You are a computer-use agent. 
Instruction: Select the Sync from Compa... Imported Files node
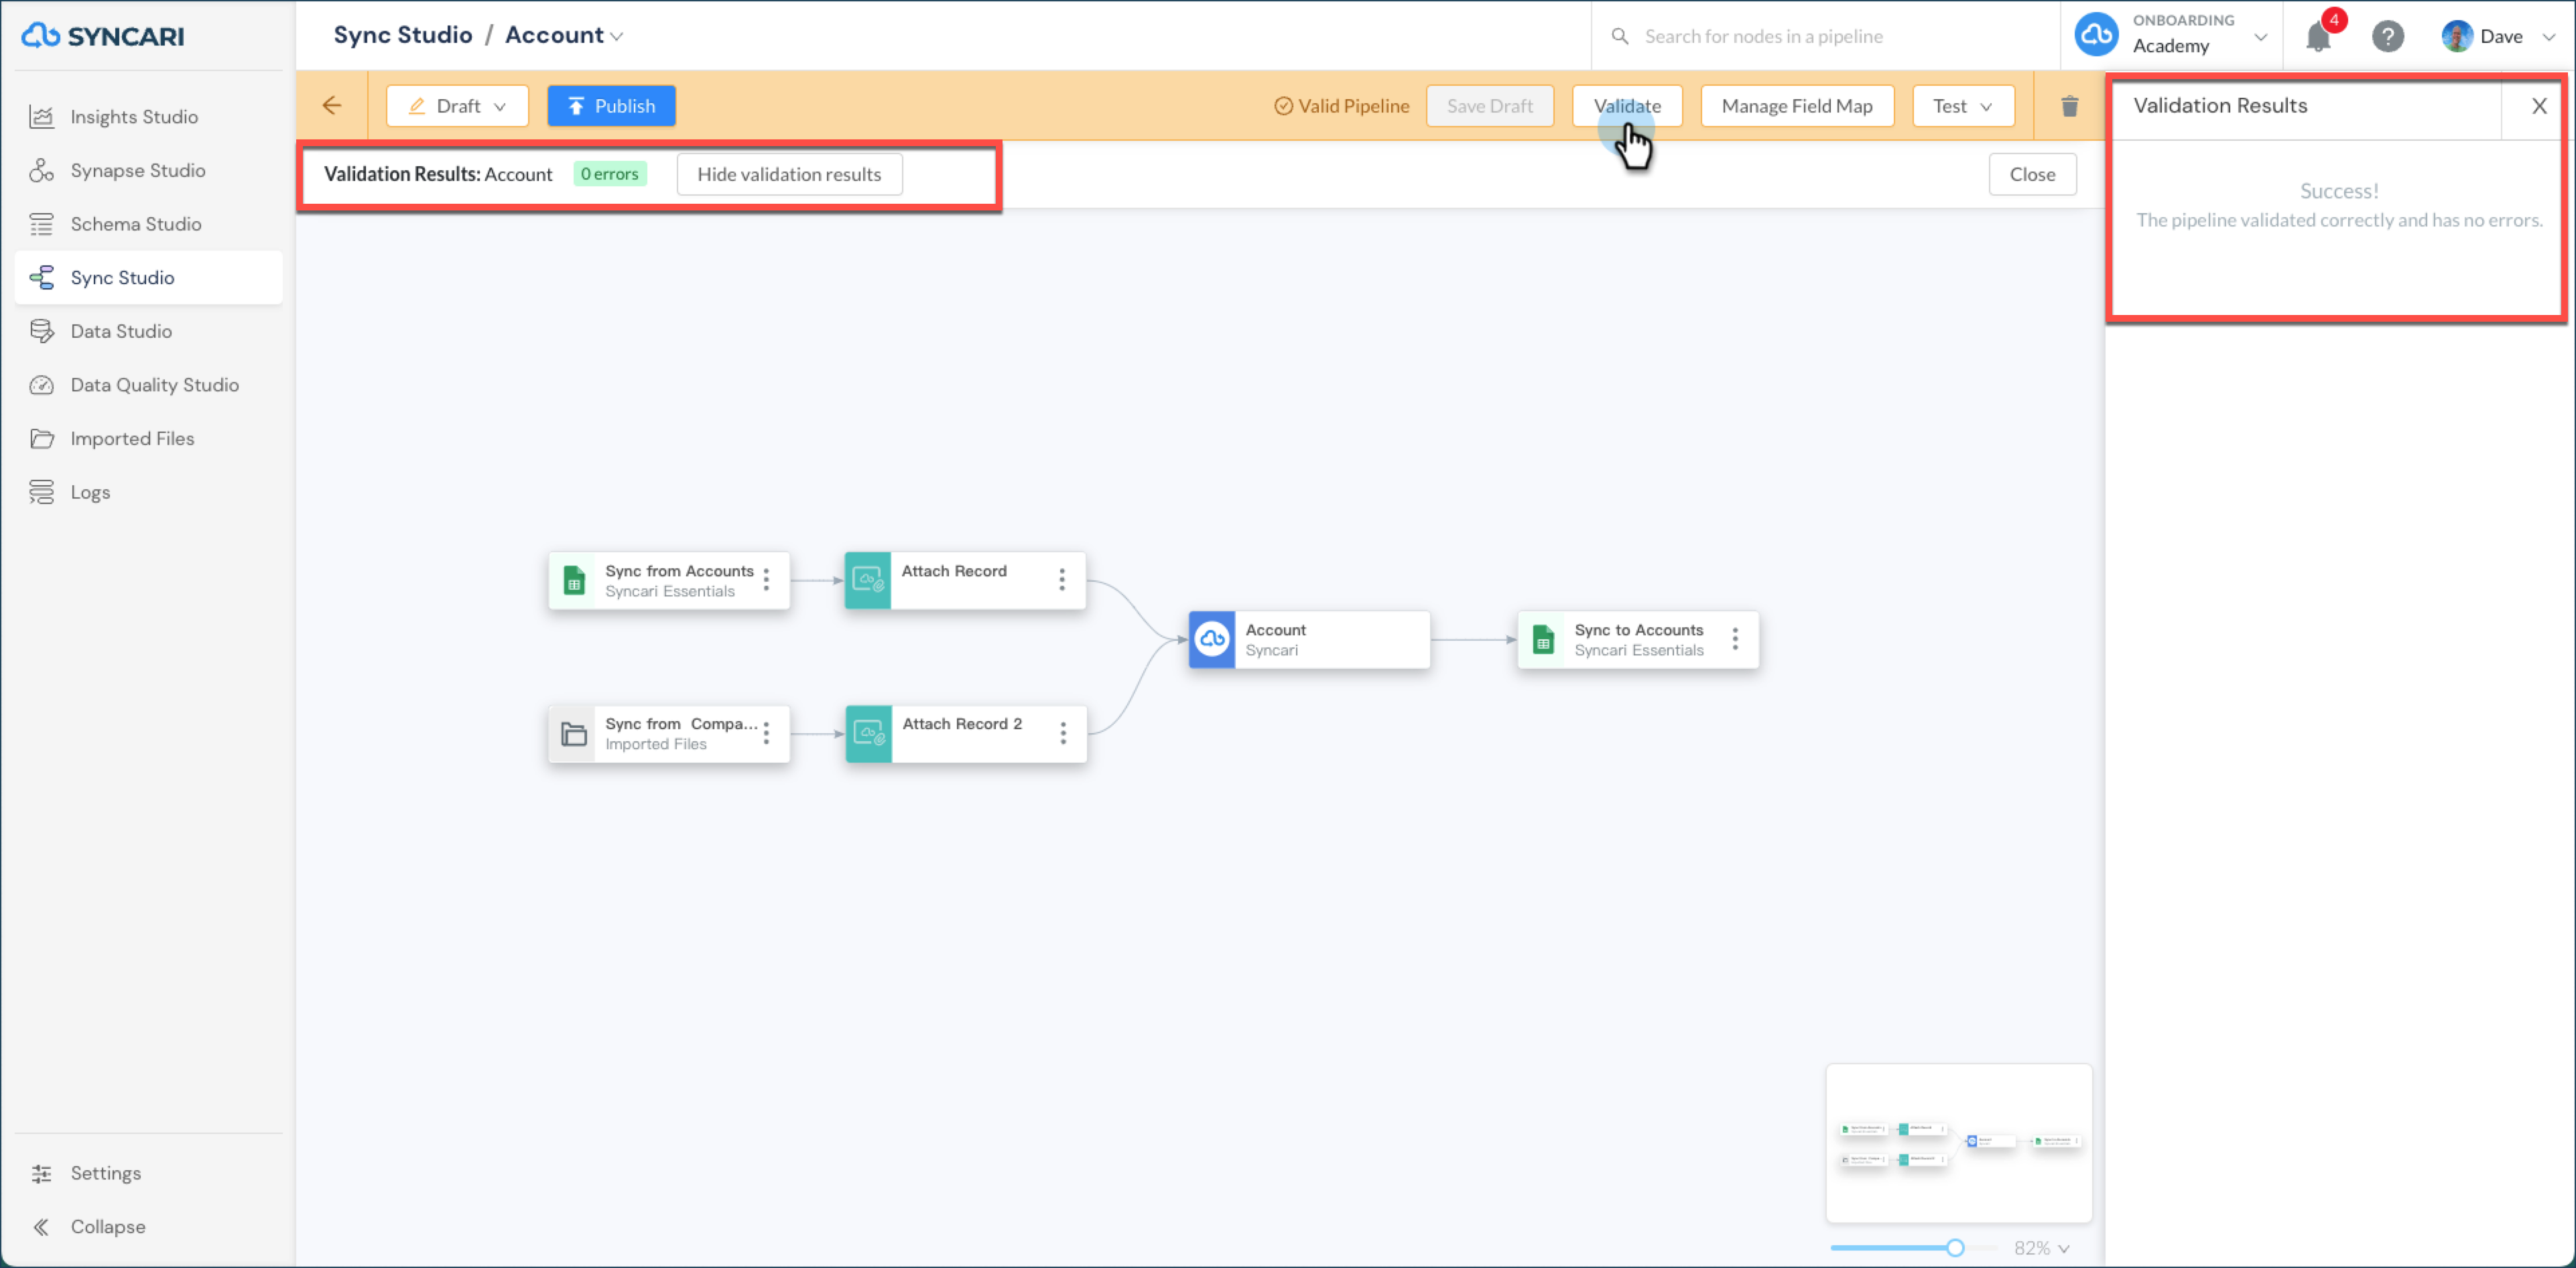click(669, 734)
